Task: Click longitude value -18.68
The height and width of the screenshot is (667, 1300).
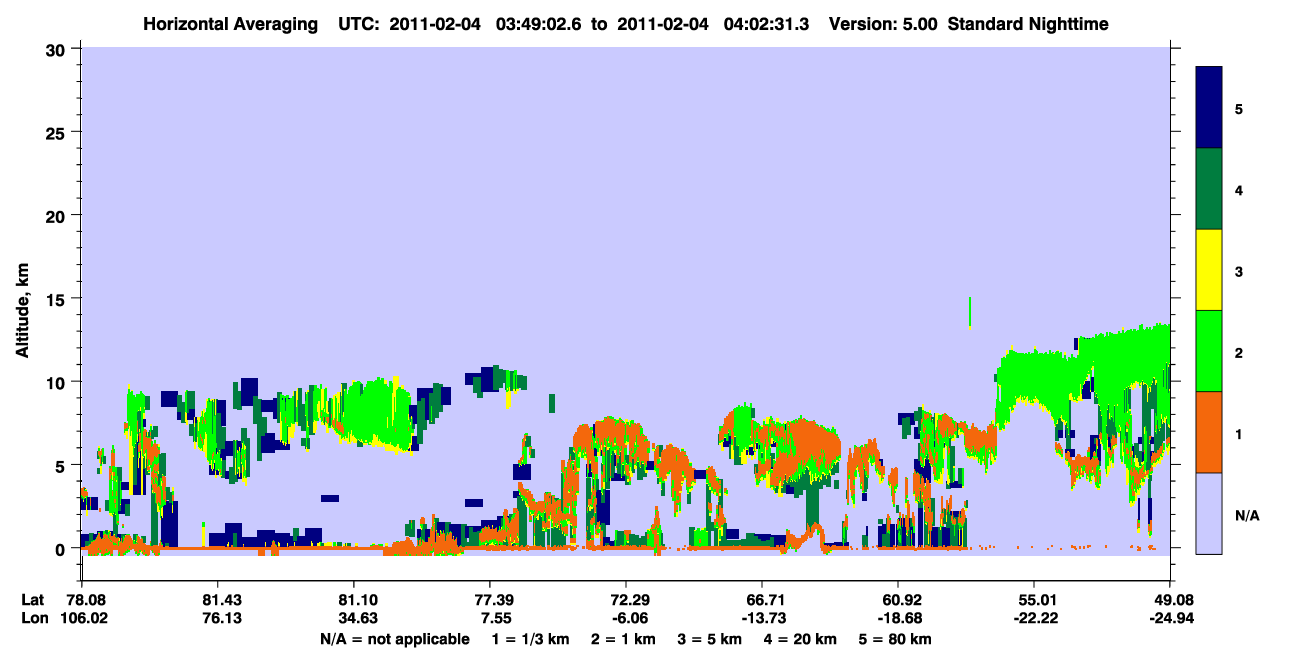Action: pyautogui.click(x=899, y=618)
